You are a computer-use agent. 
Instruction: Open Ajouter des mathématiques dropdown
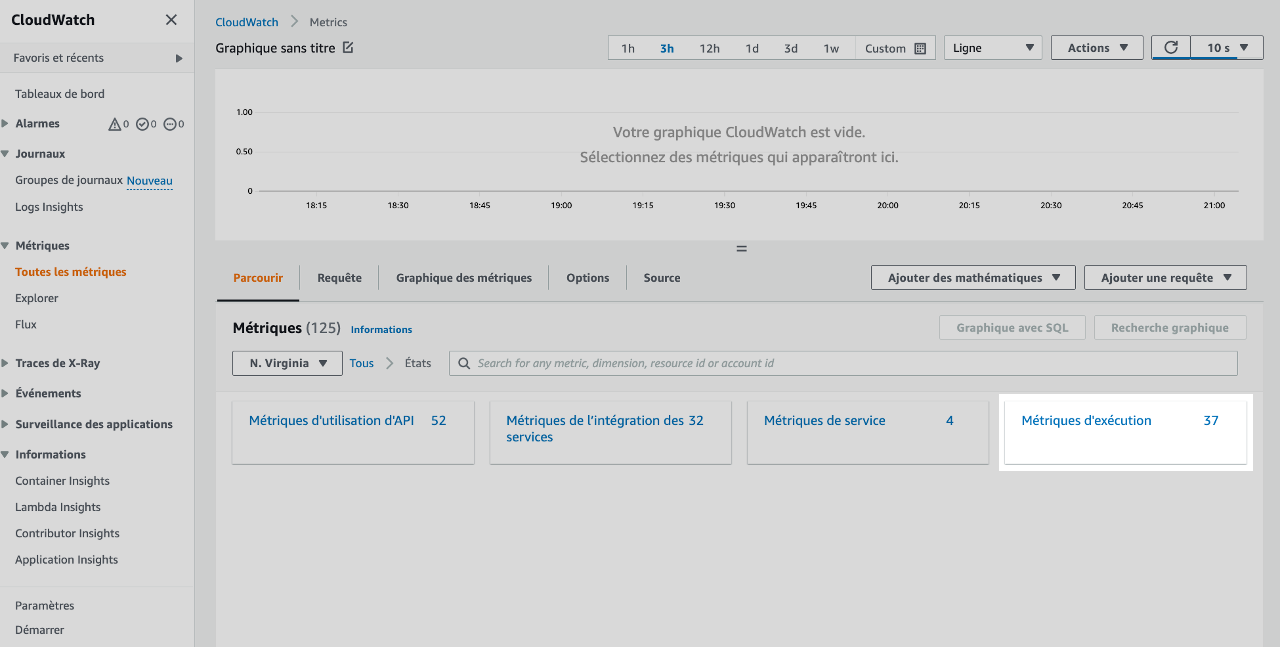pyautogui.click(x=974, y=278)
